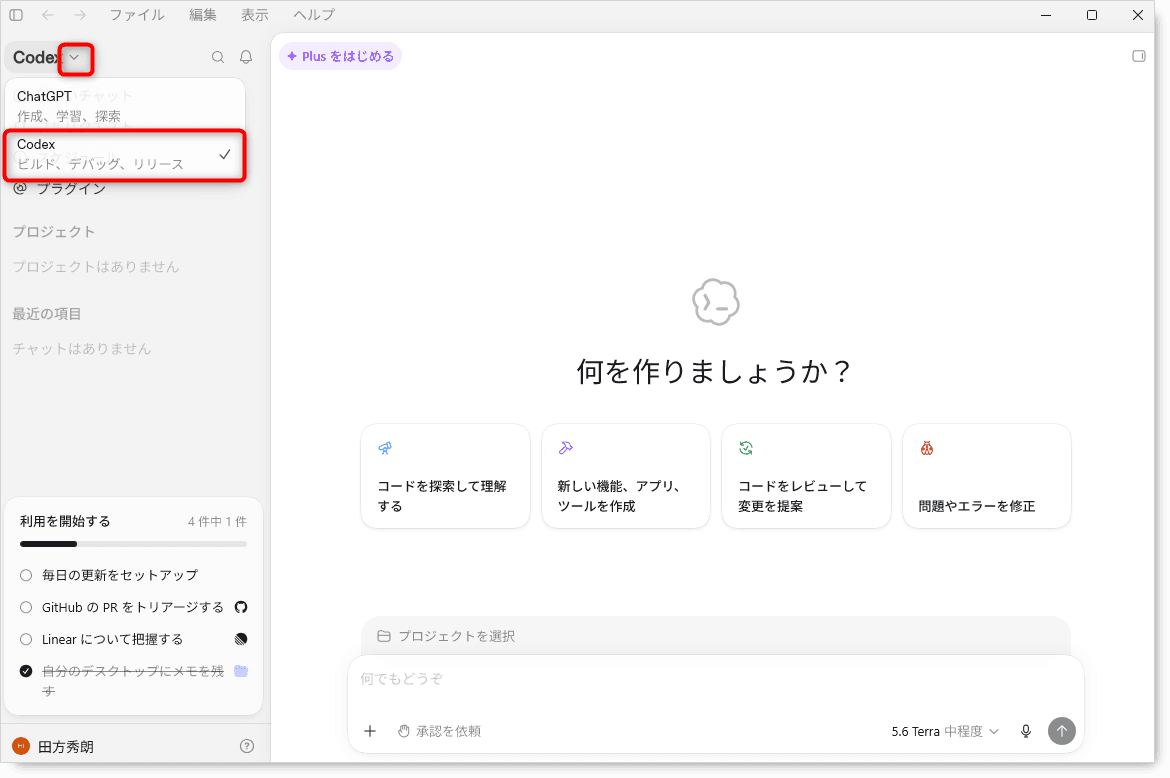The width and height of the screenshot is (1170, 778).
Task: Select the Linear について把握する circle
Action: point(26,639)
